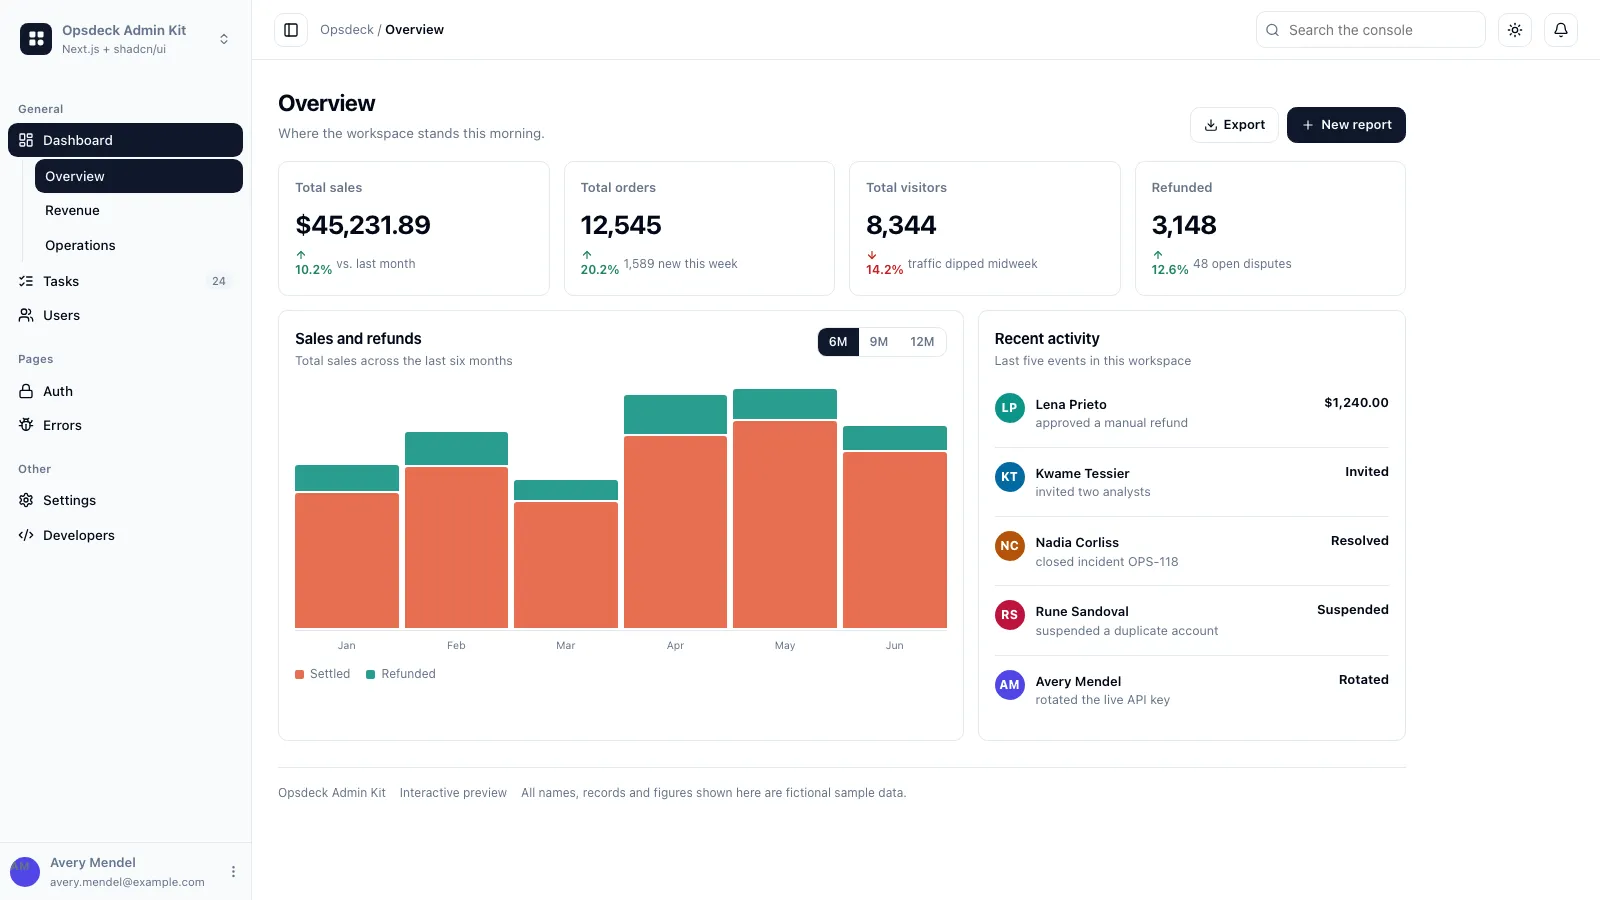Click LP avatar for Lena Prieto

(1010, 408)
